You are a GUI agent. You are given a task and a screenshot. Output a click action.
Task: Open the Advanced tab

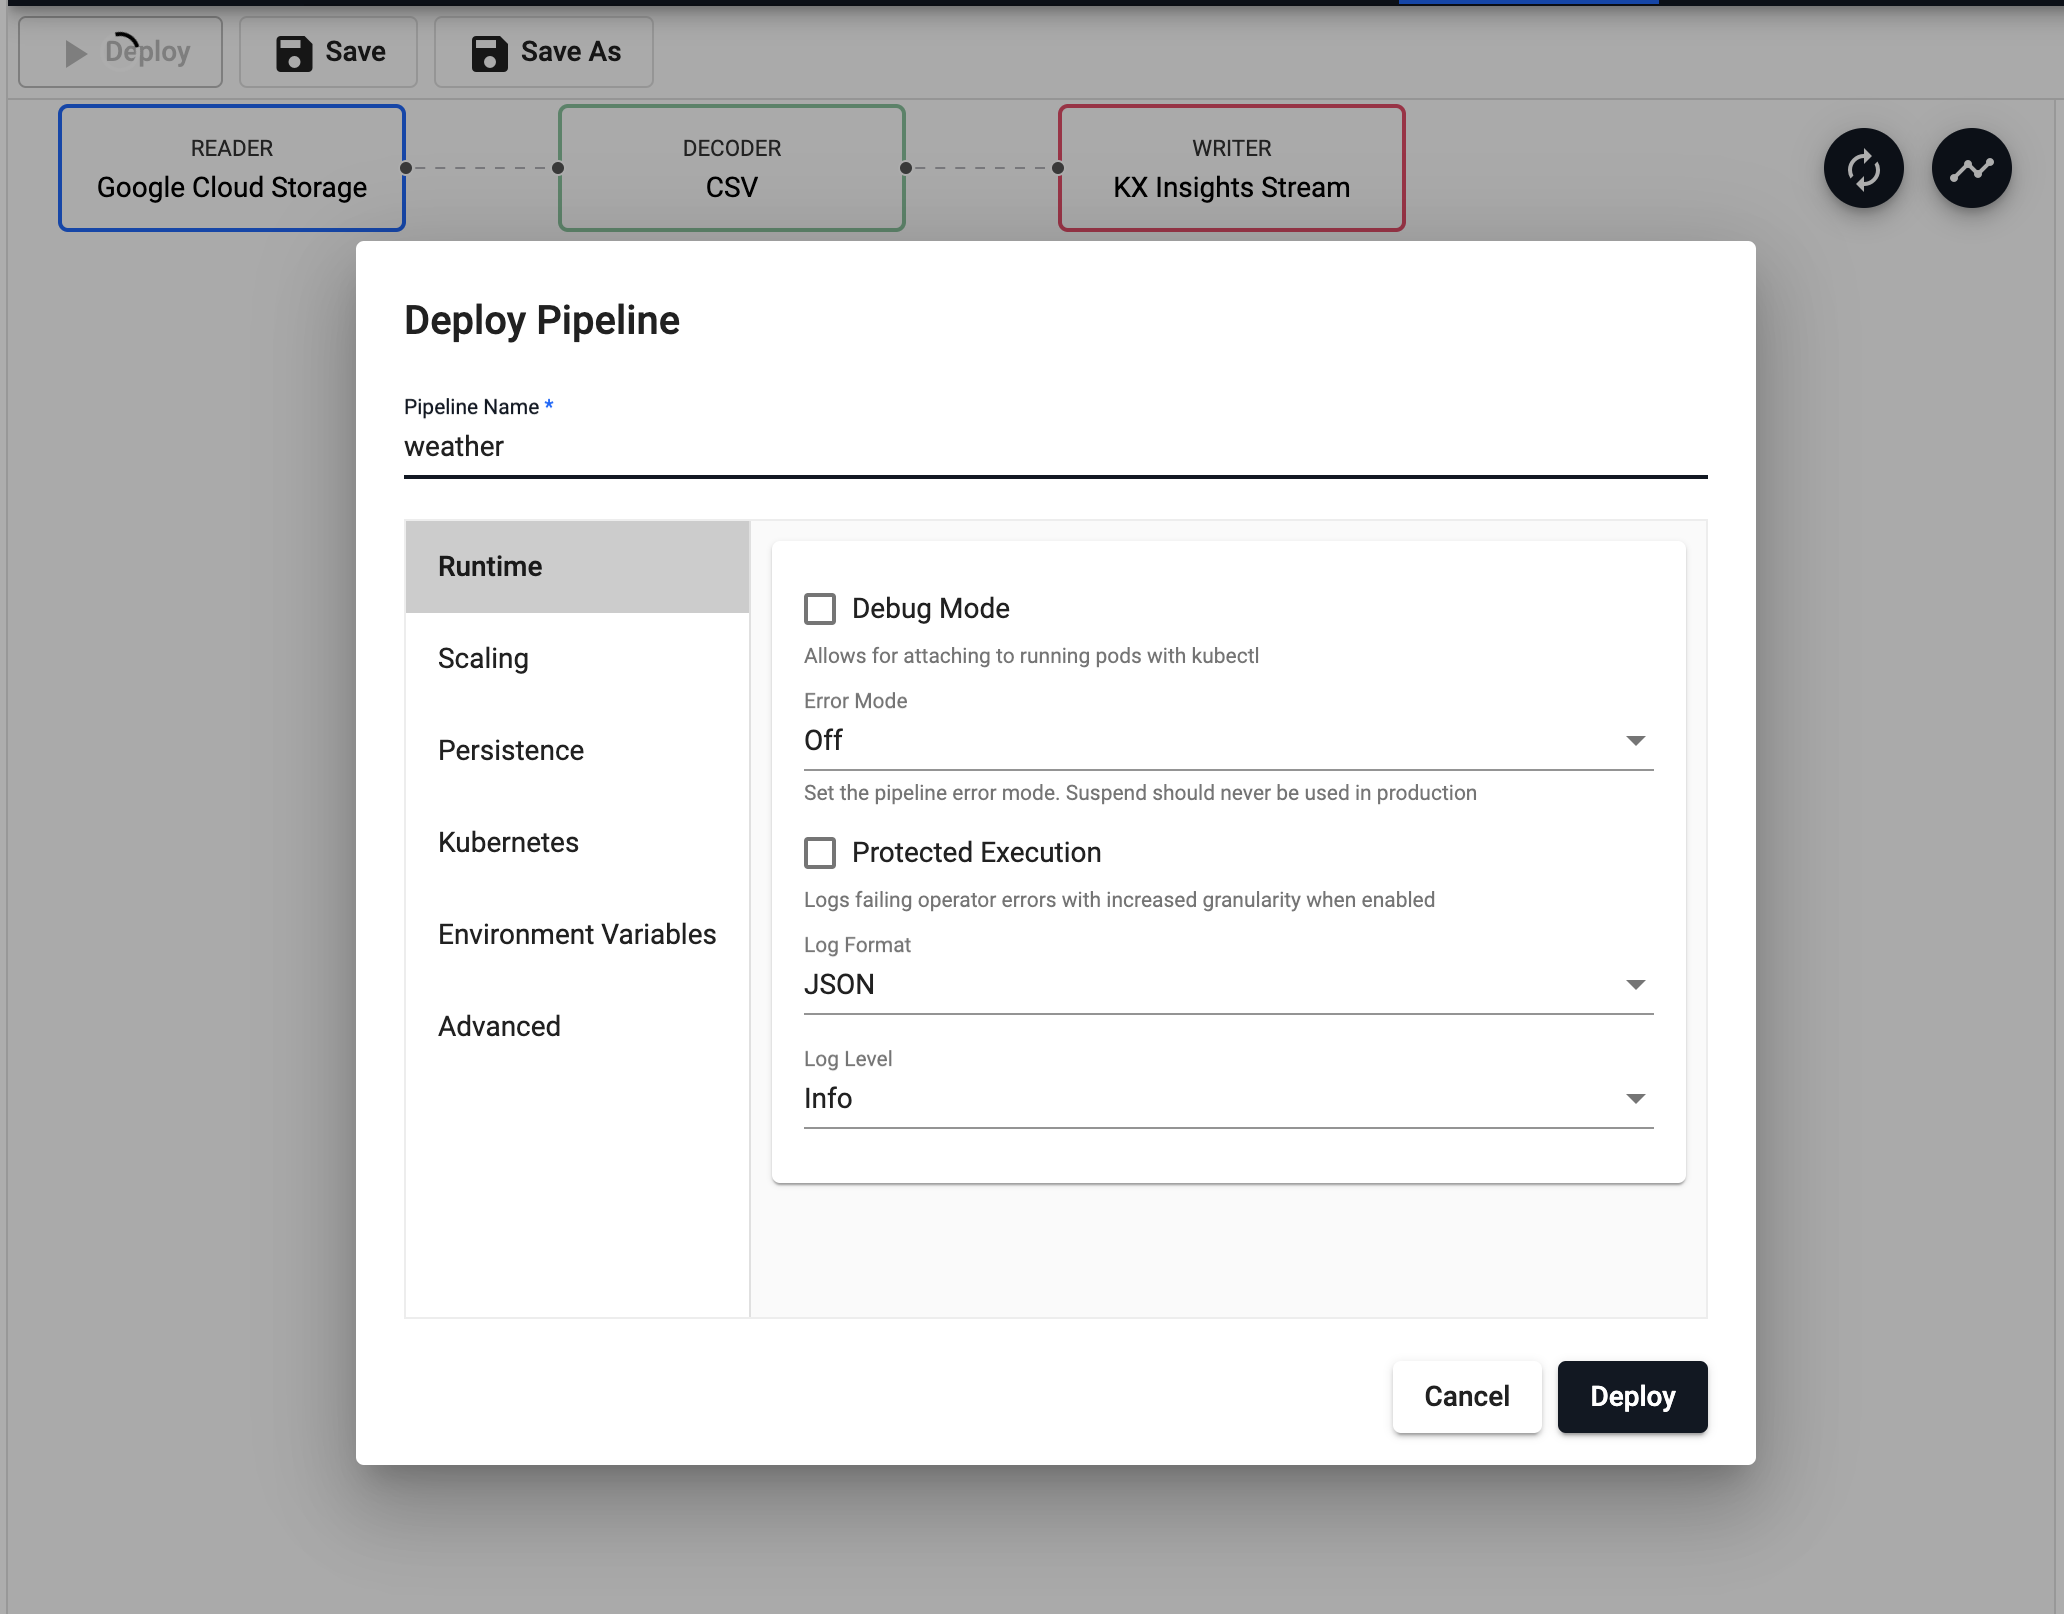[577, 1027]
